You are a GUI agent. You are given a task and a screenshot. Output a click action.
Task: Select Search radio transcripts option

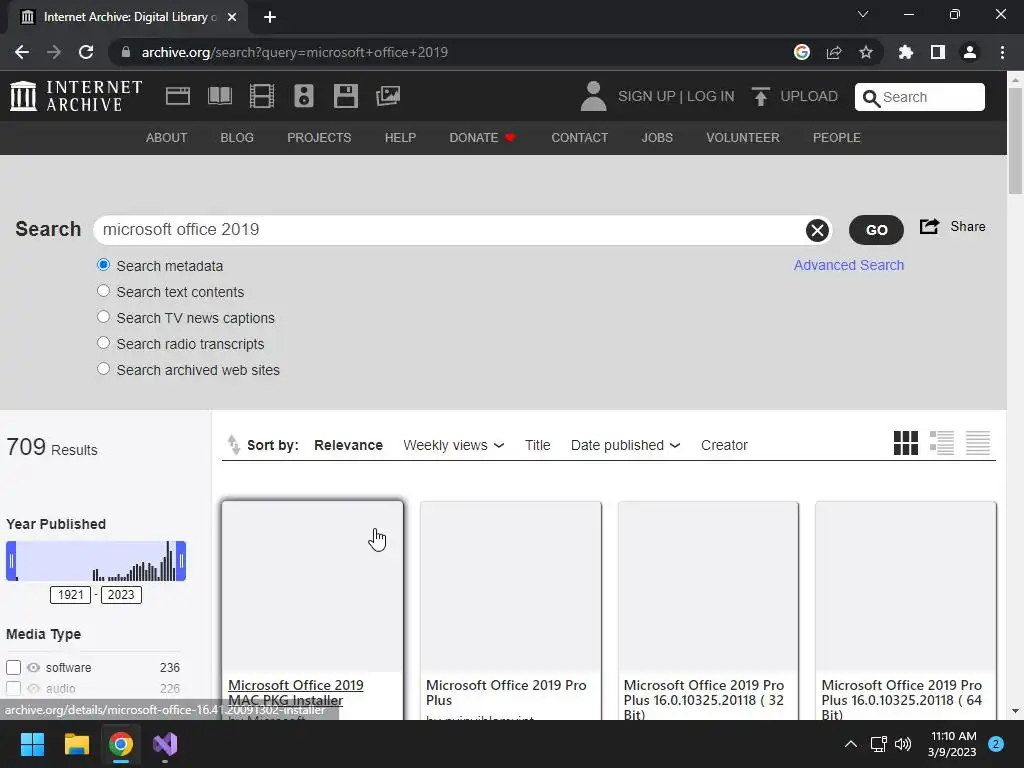click(103, 343)
